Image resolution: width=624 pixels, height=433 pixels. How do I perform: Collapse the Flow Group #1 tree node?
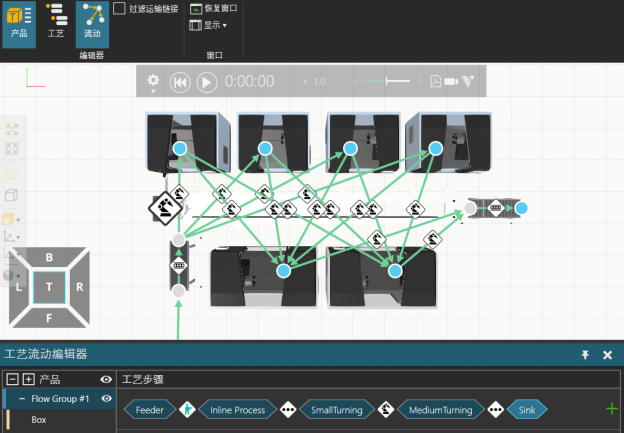[x=22, y=399]
